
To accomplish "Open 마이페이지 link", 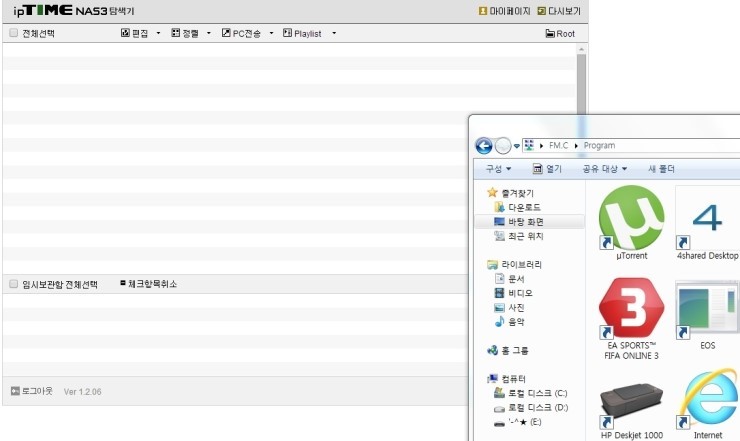I will pyautogui.click(x=505, y=11).
